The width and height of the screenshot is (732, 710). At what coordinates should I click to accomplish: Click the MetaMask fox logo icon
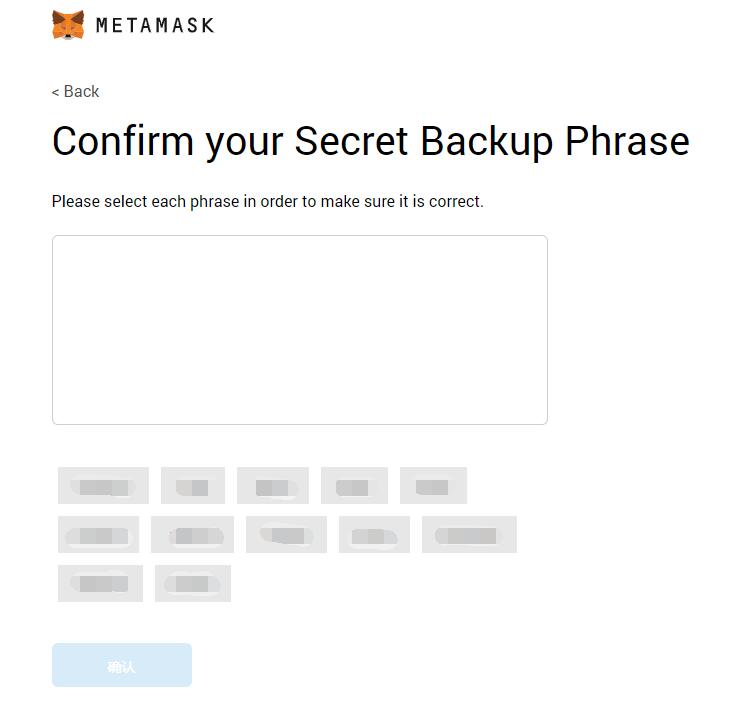pyautogui.click(x=68, y=25)
